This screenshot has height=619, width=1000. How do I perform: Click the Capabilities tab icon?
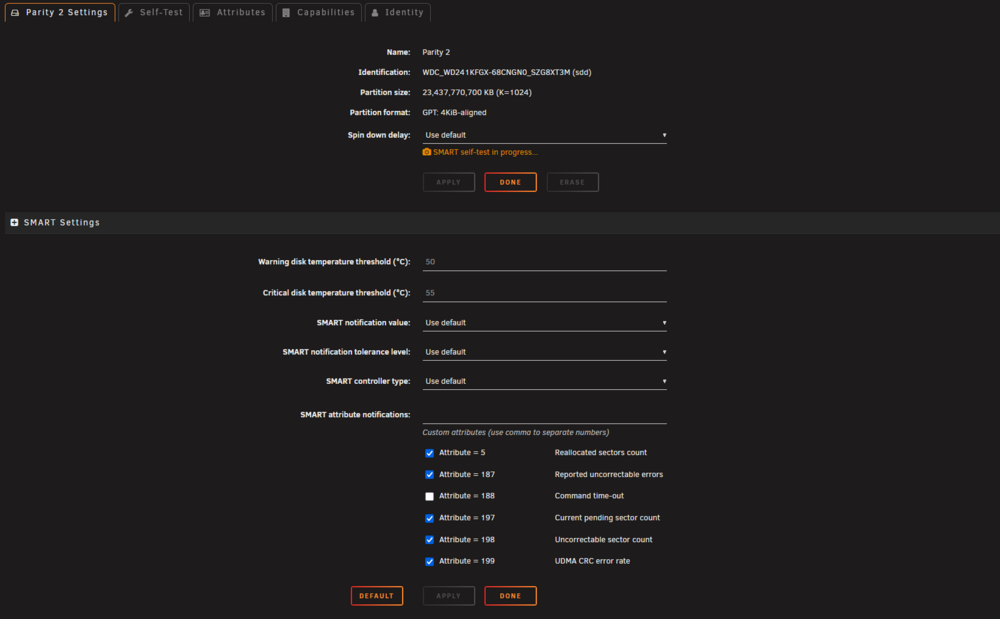click(286, 13)
